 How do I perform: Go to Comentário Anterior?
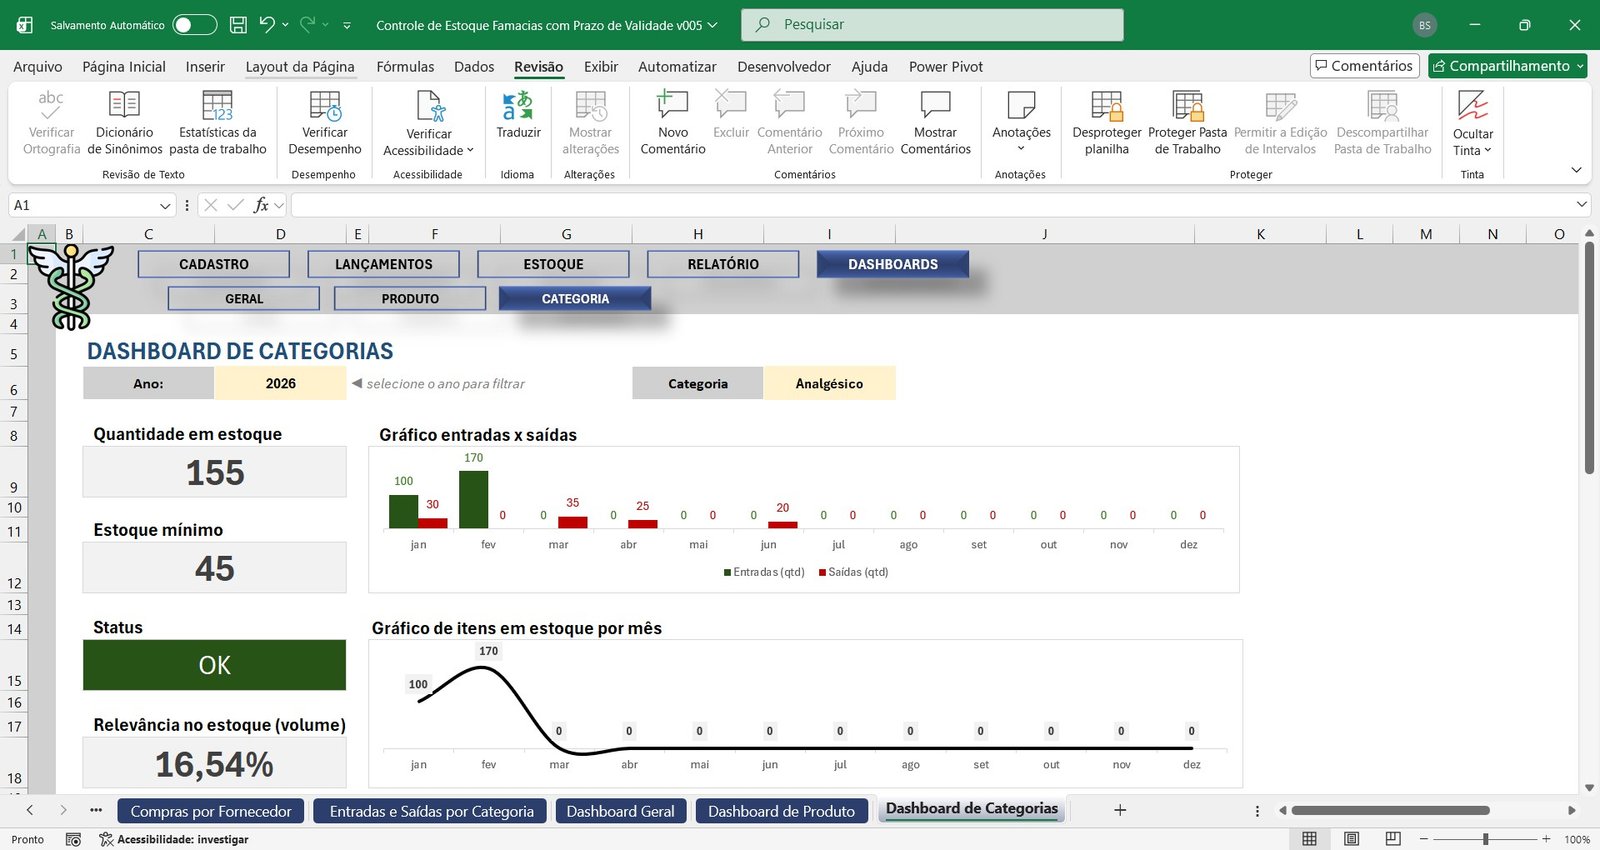(790, 123)
